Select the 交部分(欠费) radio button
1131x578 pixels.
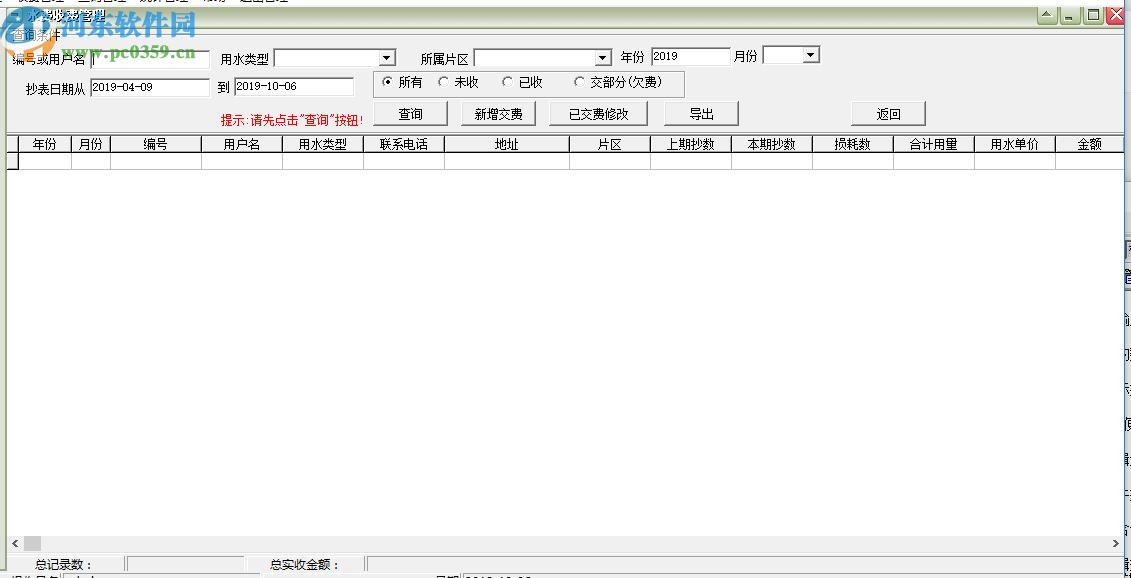(x=579, y=82)
